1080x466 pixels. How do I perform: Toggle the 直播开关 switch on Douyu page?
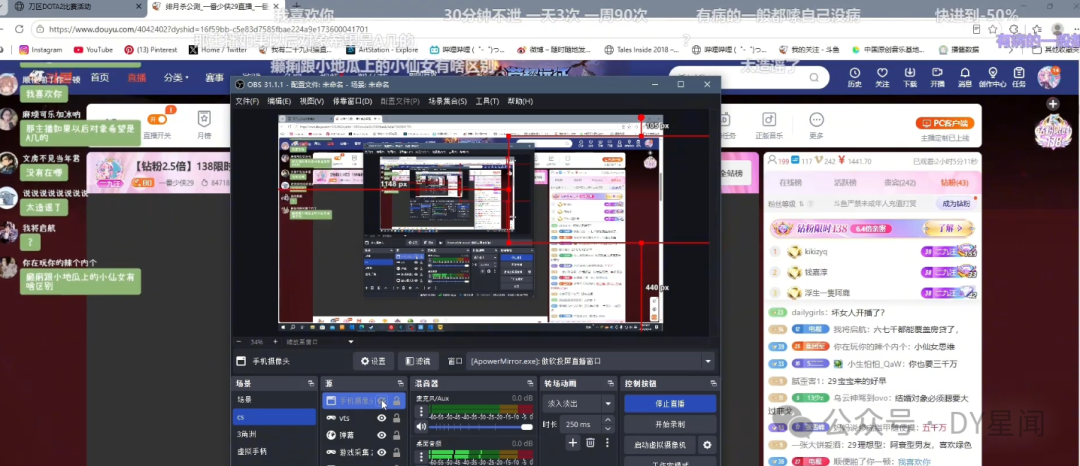pyautogui.click(x=158, y=119)
